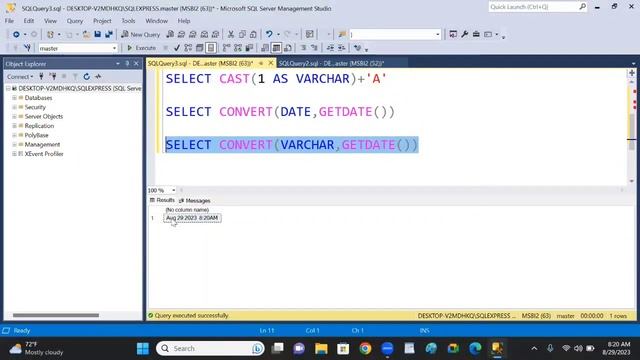This screenshot has width=640, height=360.
Task: Click the Open File folder icon
Action: pos(86,35)
